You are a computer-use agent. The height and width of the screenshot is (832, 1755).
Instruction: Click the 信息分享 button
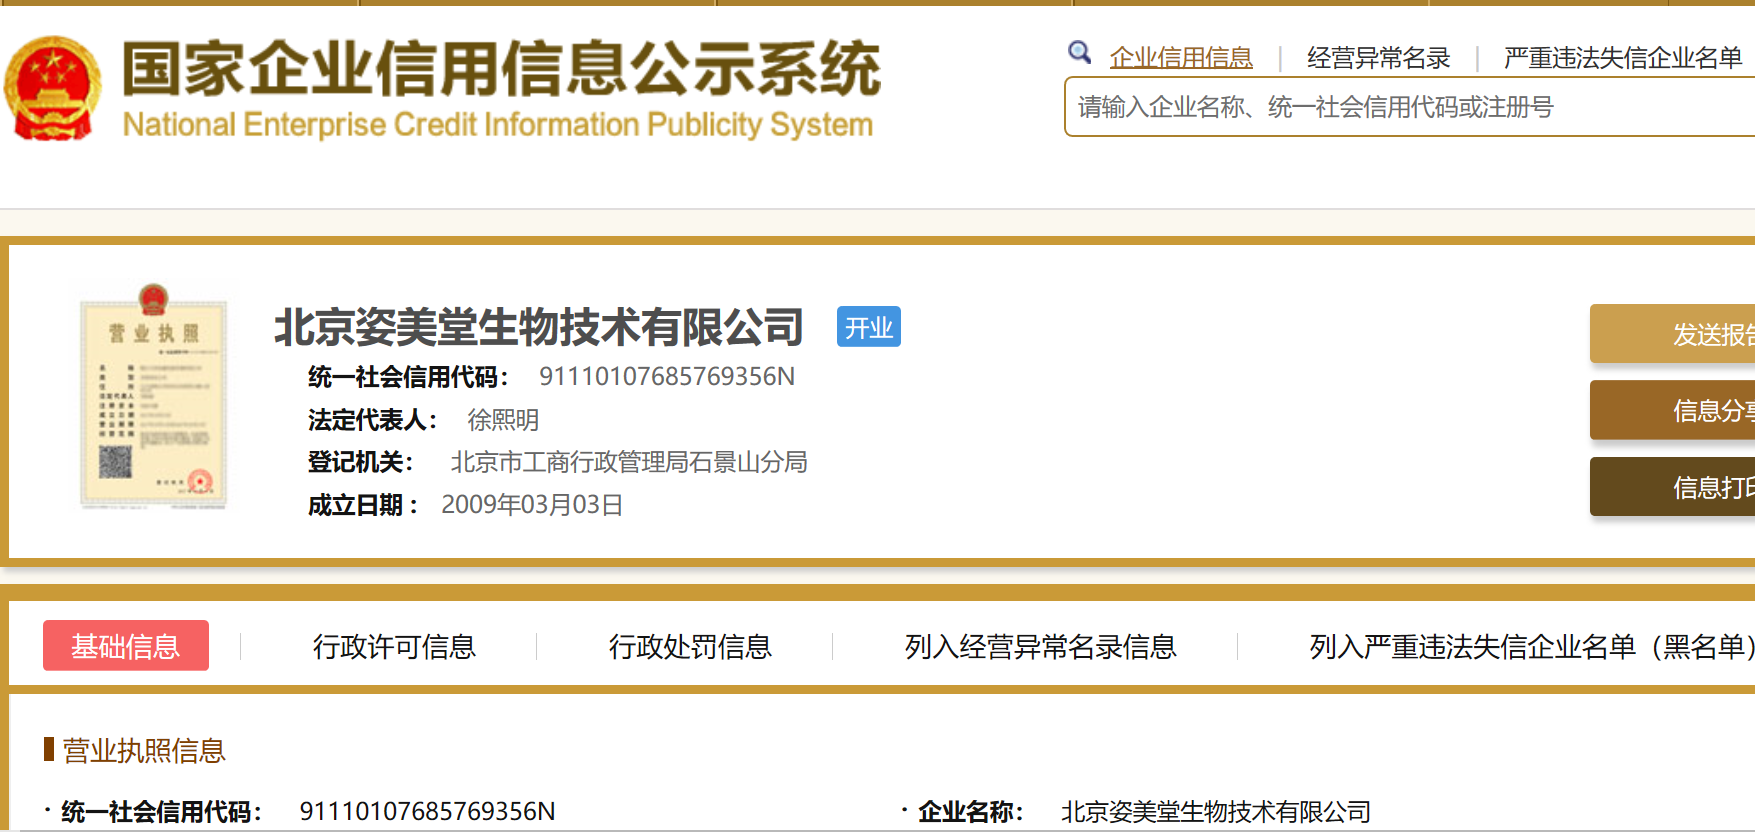(x=1672, y=410)
